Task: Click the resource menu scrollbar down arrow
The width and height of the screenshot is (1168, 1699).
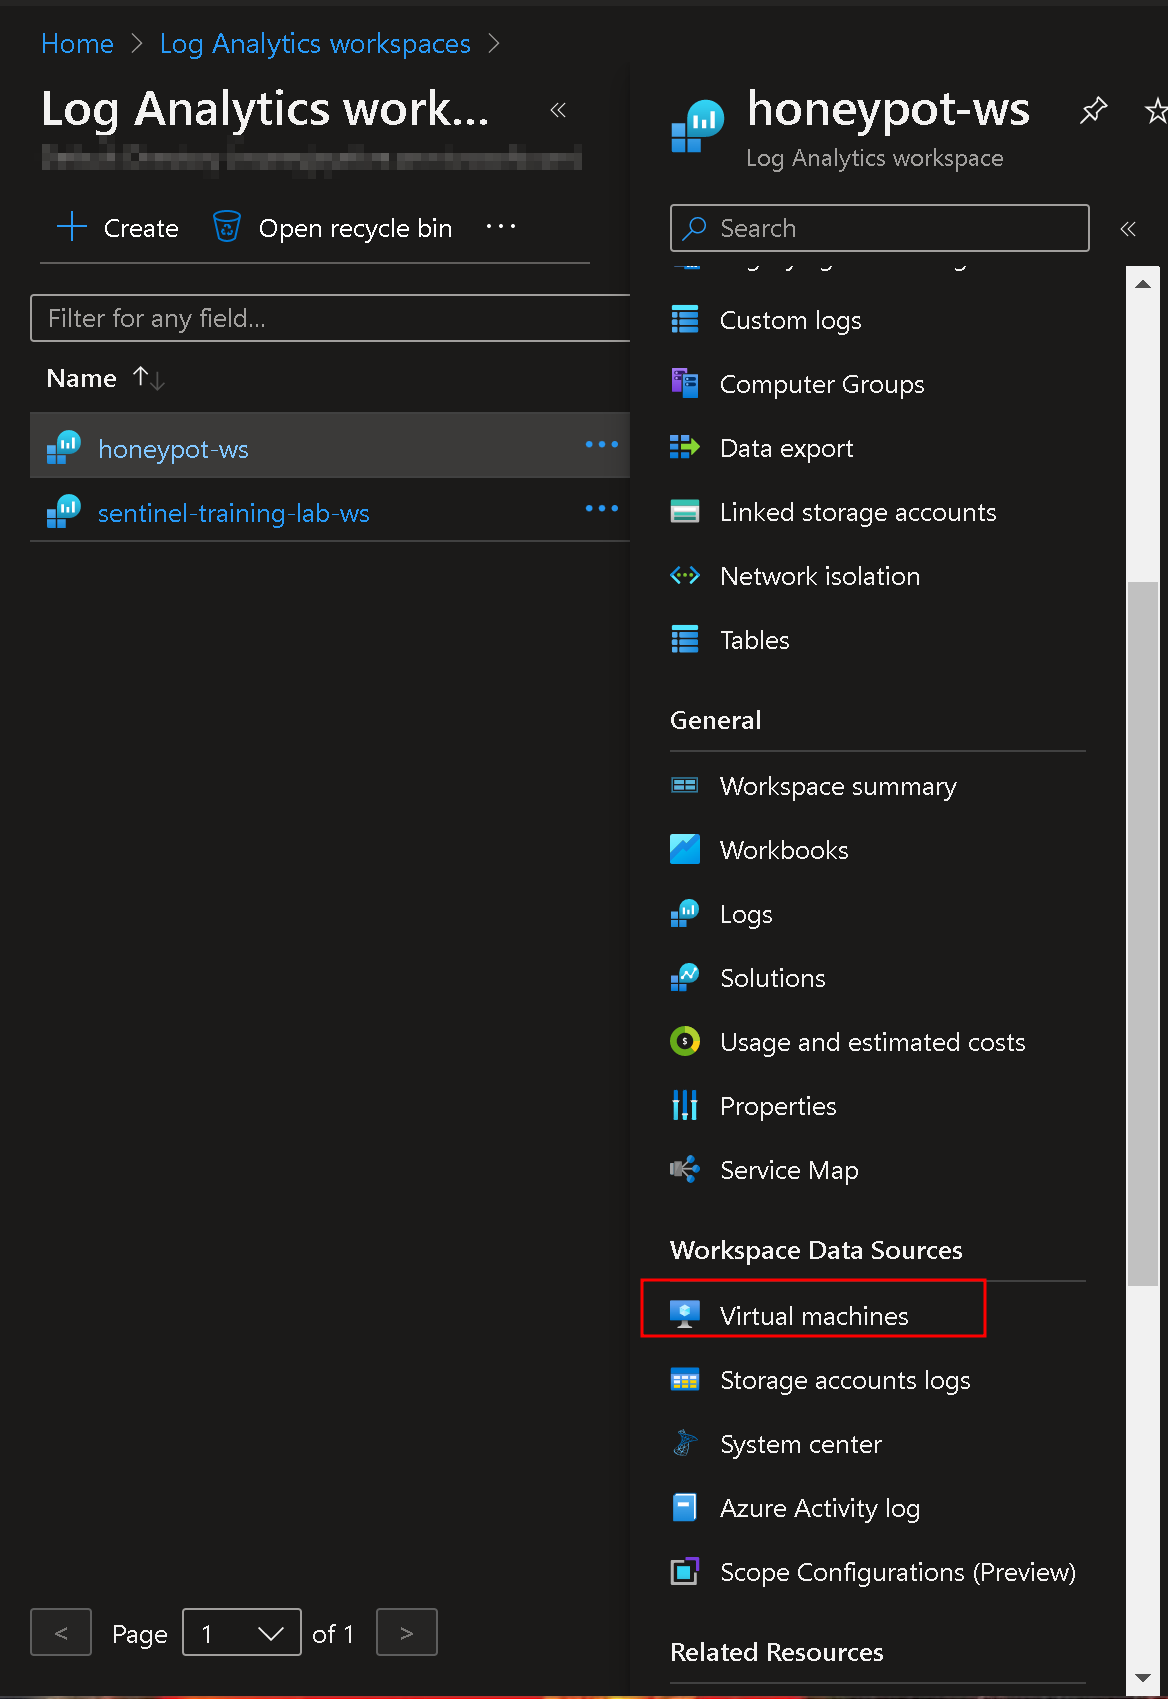Action: tap(1143, 1678)
